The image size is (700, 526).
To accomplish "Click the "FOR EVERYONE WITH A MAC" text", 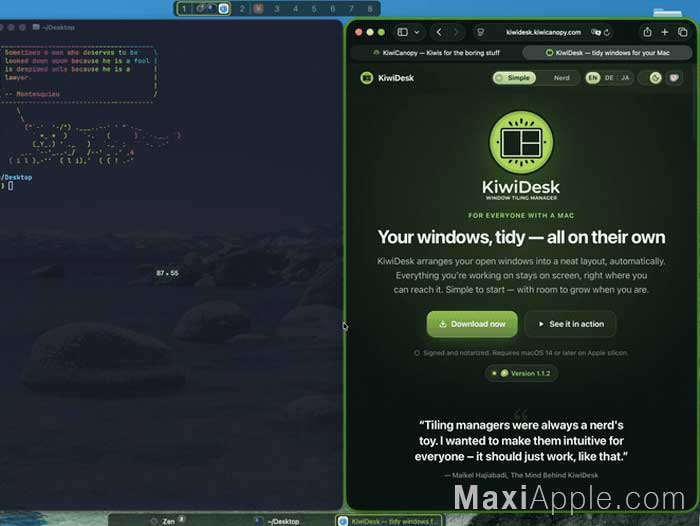I will (x=521, y=215).
